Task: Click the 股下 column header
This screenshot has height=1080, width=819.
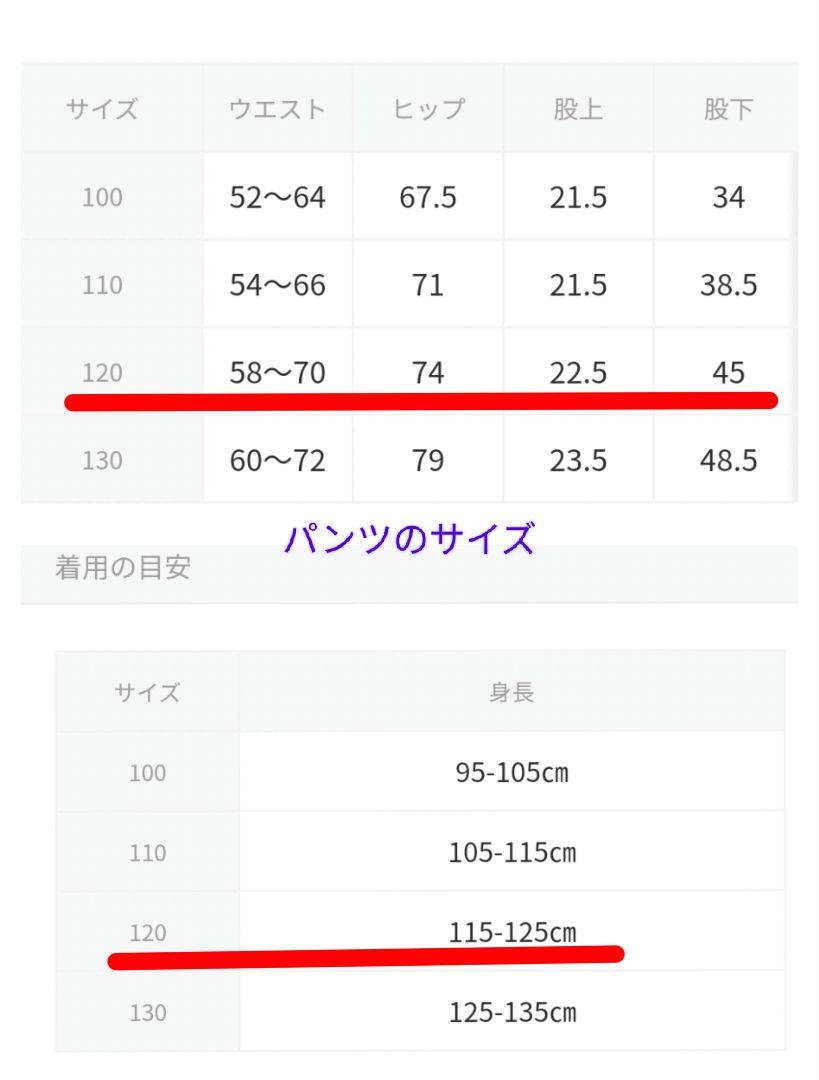Action: tap(728, 109)
